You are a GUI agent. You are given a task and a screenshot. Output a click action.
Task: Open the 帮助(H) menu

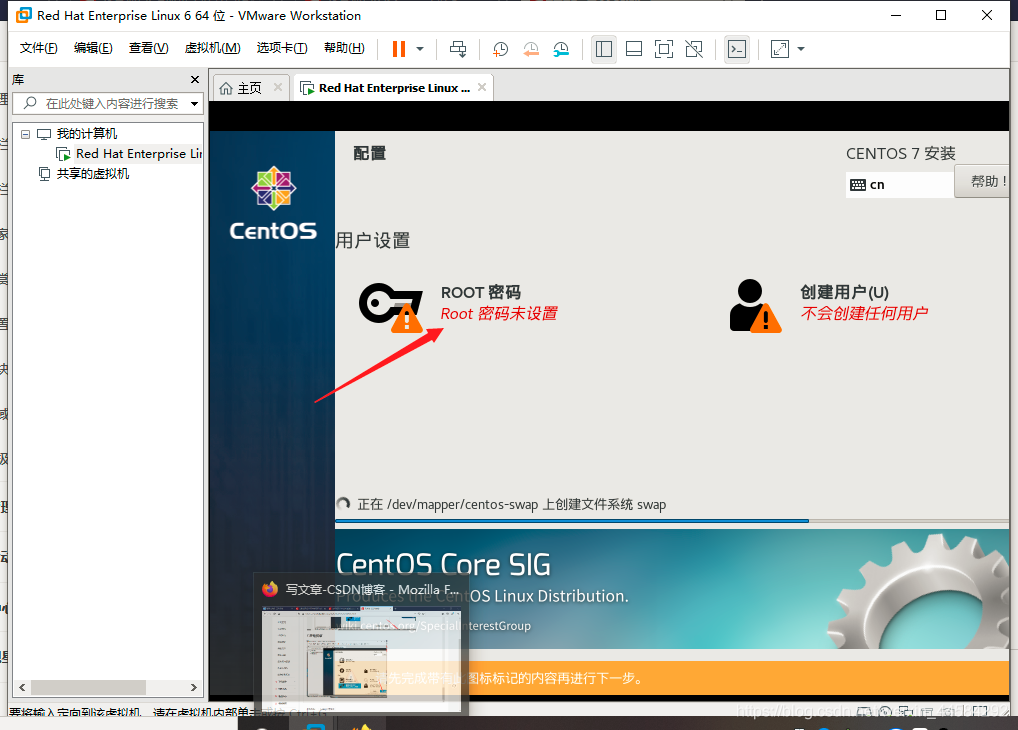(344, 48)
